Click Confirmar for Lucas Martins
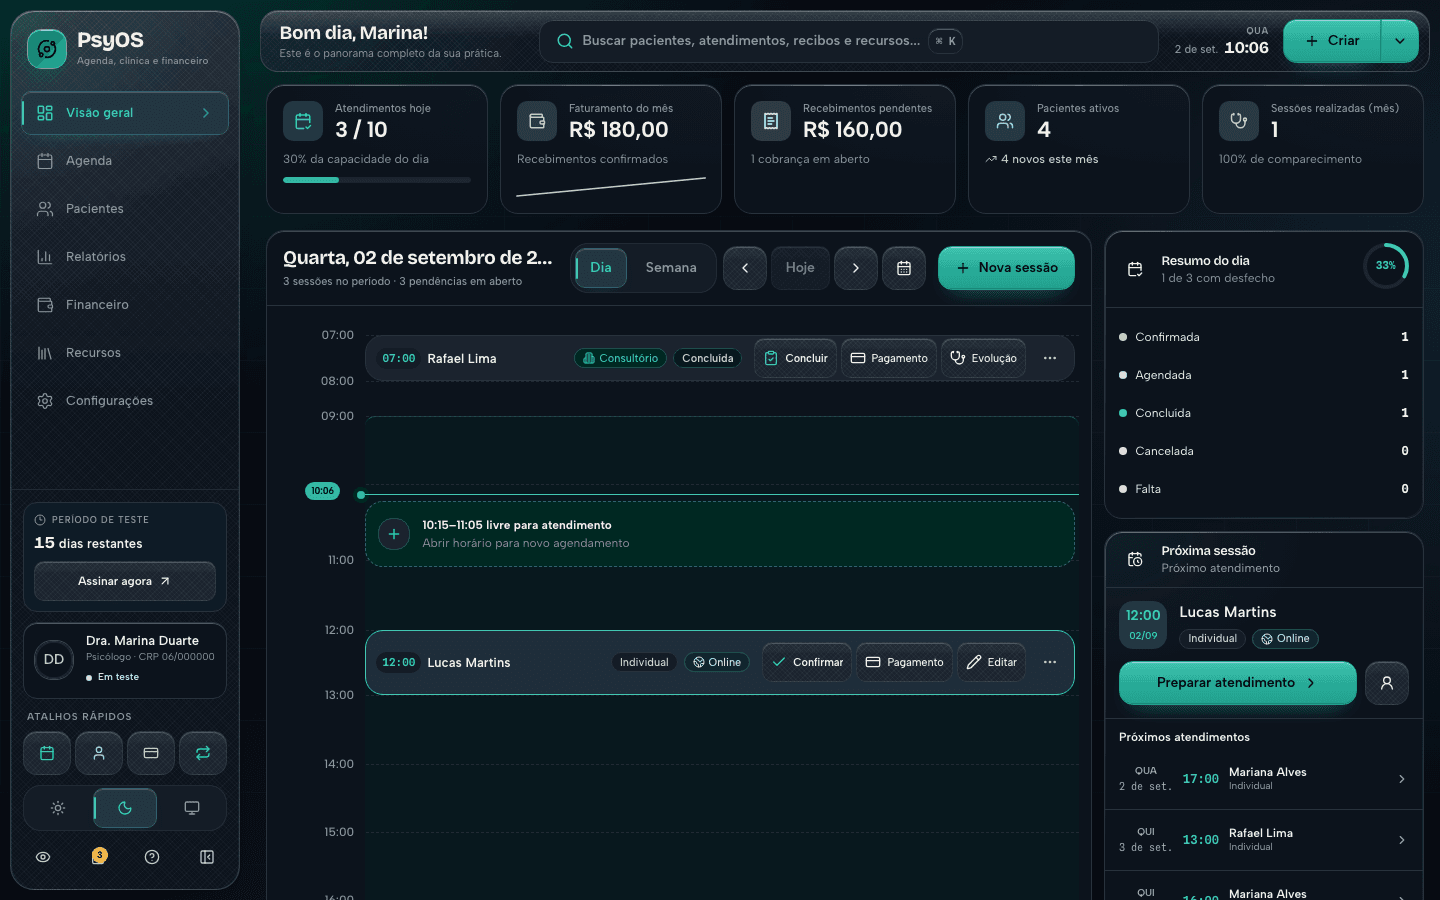The width and height of the screenshot is (1440, 900). (807, 662)
